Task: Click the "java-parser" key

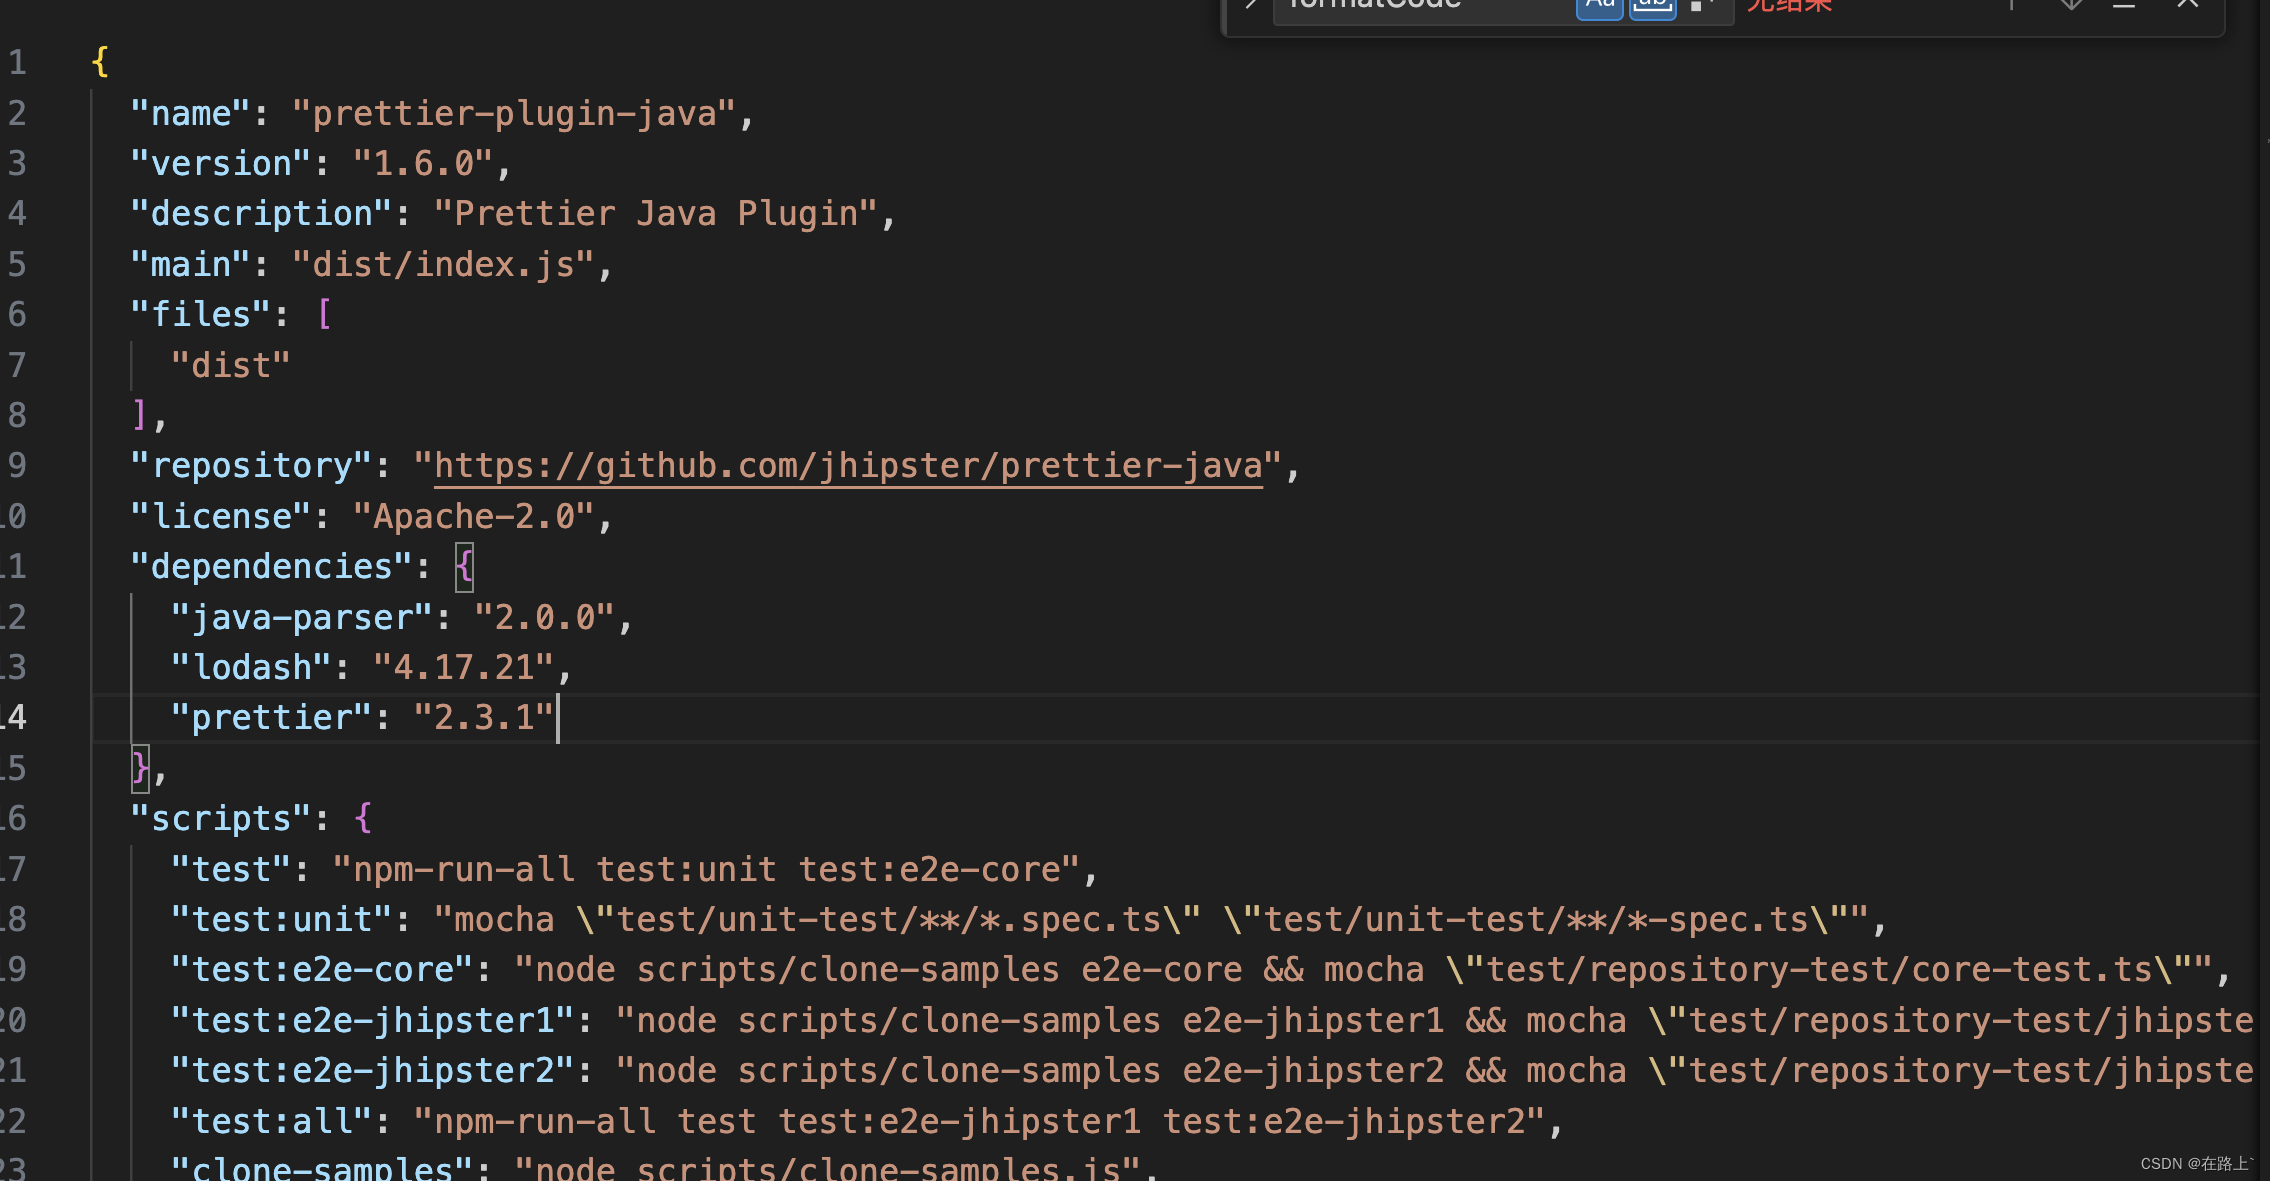Action: pos(301,618)
